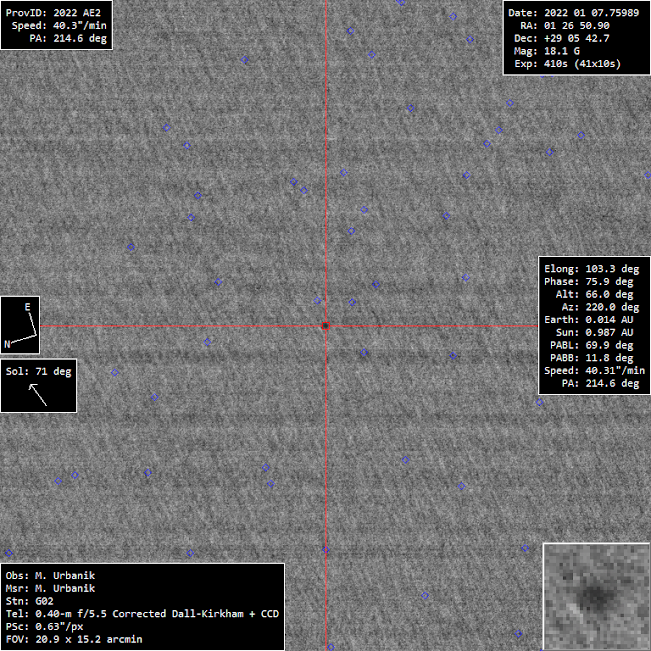The width and height of the screenshot is (651, 651).
Task: Select the 'ProvID: 2022 AE2' text
Action: pyautogui.click(x=53, y=12)
